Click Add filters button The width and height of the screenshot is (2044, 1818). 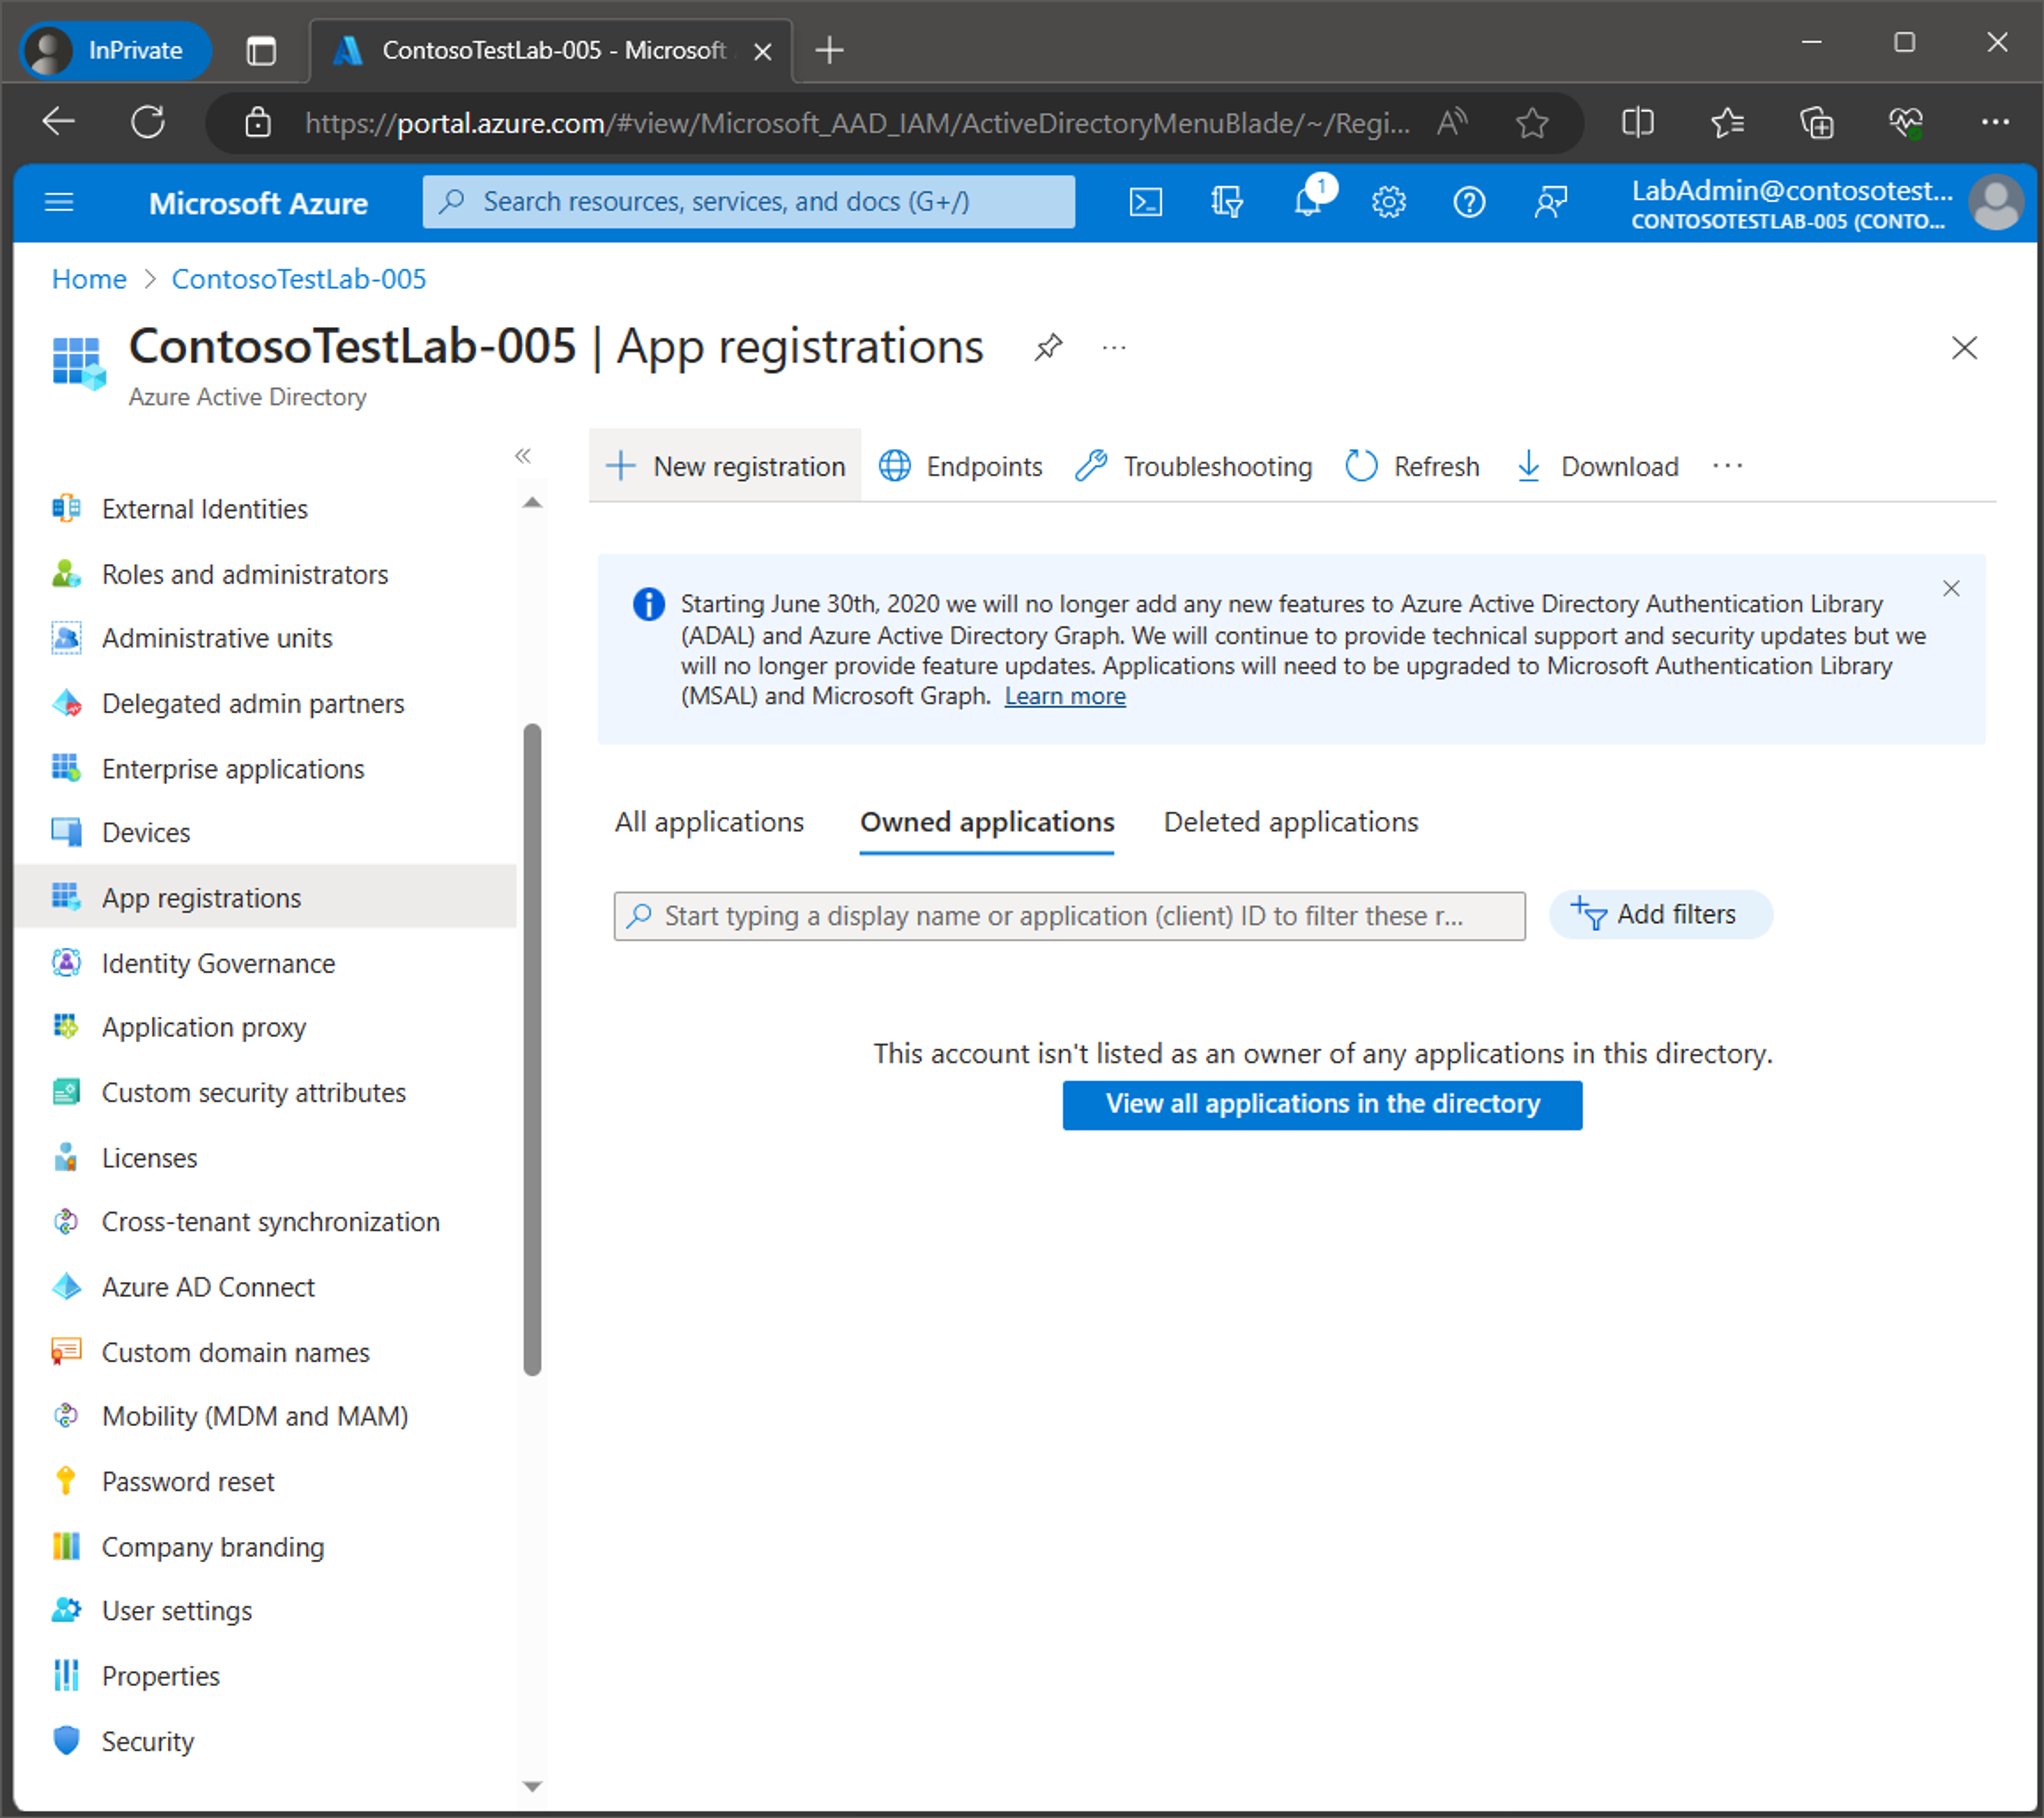tap(1660, 914)
